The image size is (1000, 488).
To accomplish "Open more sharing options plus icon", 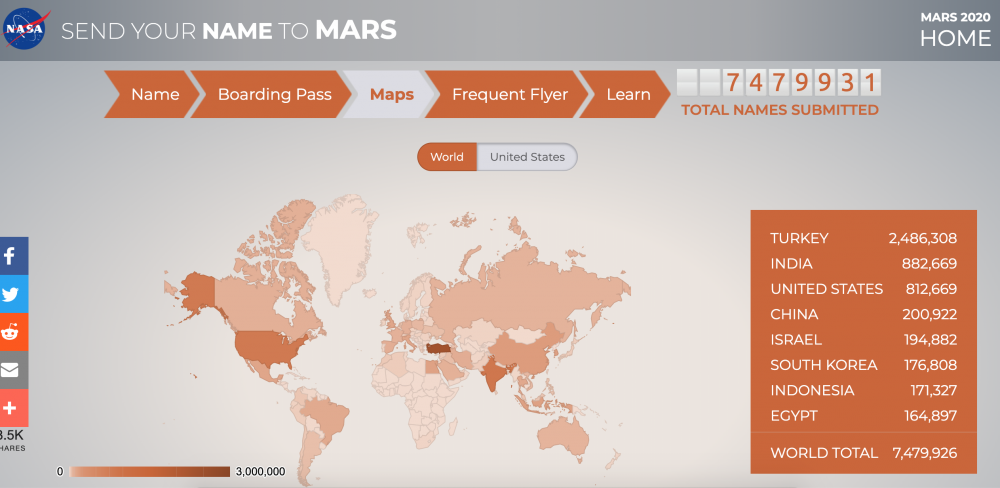I will [x=12, y=408].
